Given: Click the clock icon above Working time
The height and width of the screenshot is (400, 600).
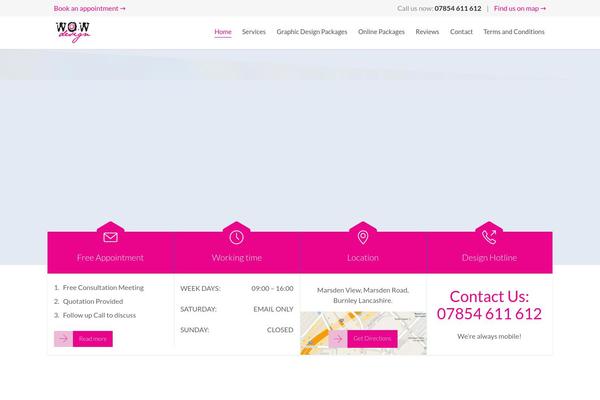Looking at the screenshot, I should coord(236,237).
